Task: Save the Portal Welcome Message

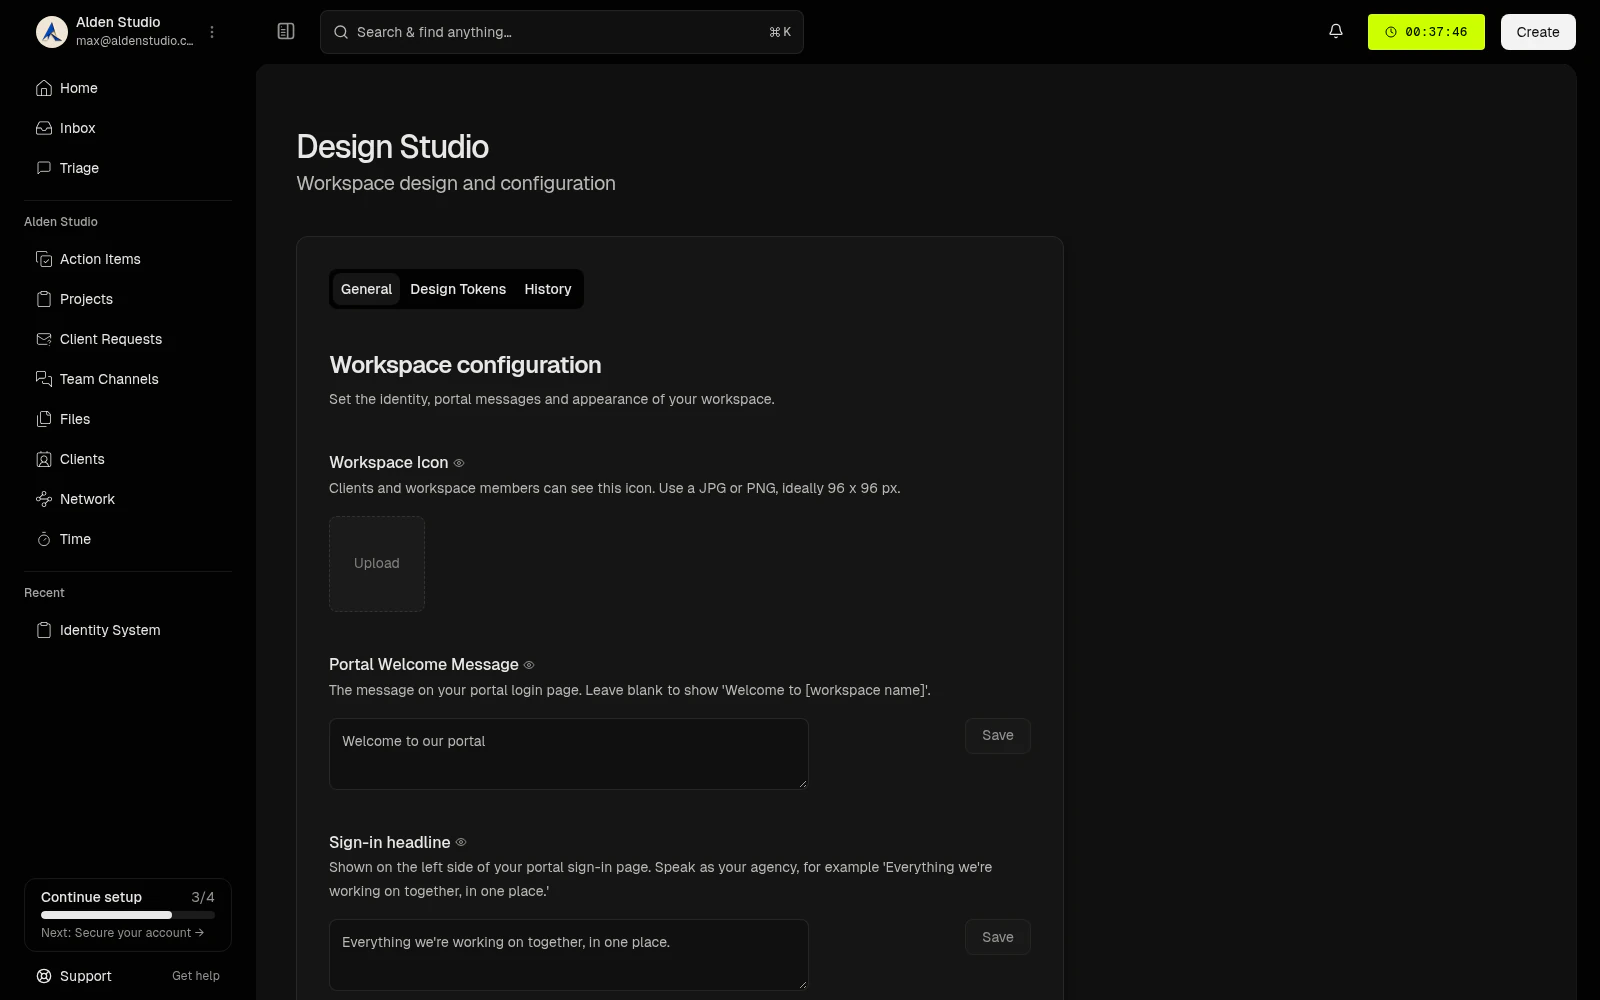Action: [x=998, y=736]
